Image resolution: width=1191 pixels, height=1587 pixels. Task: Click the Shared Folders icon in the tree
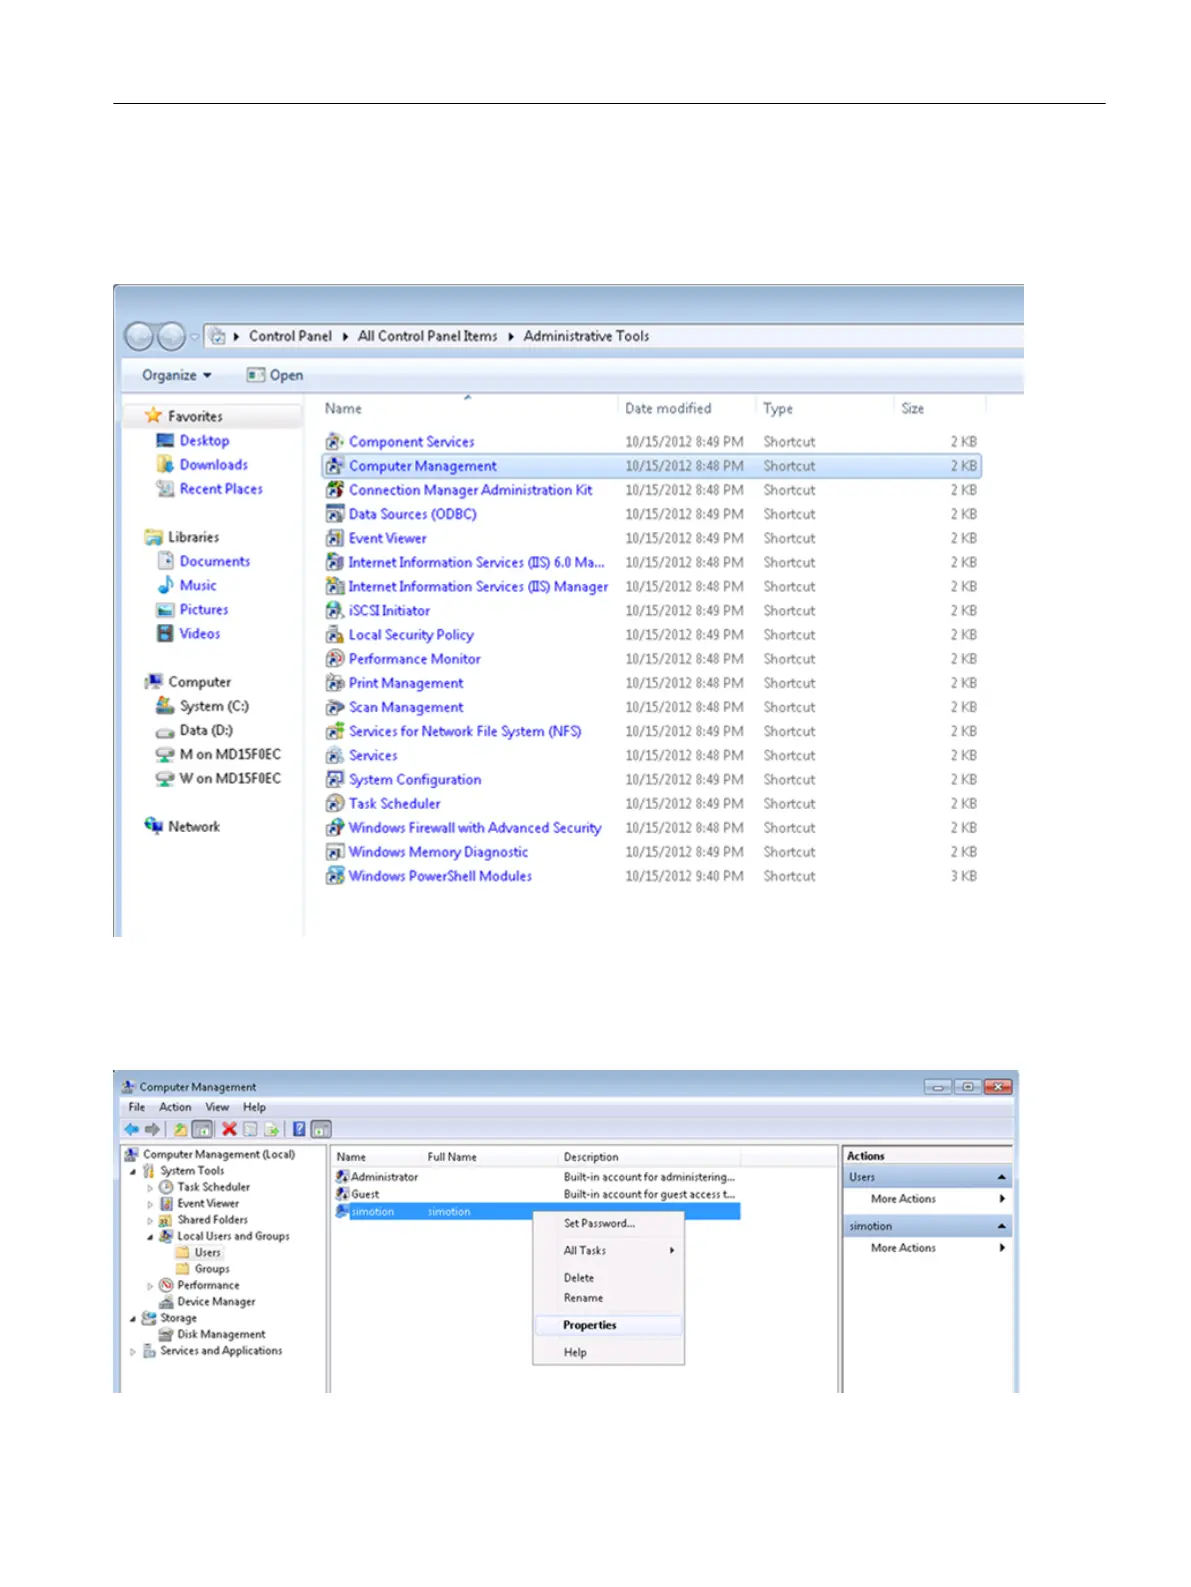[x=167, y=1220]
